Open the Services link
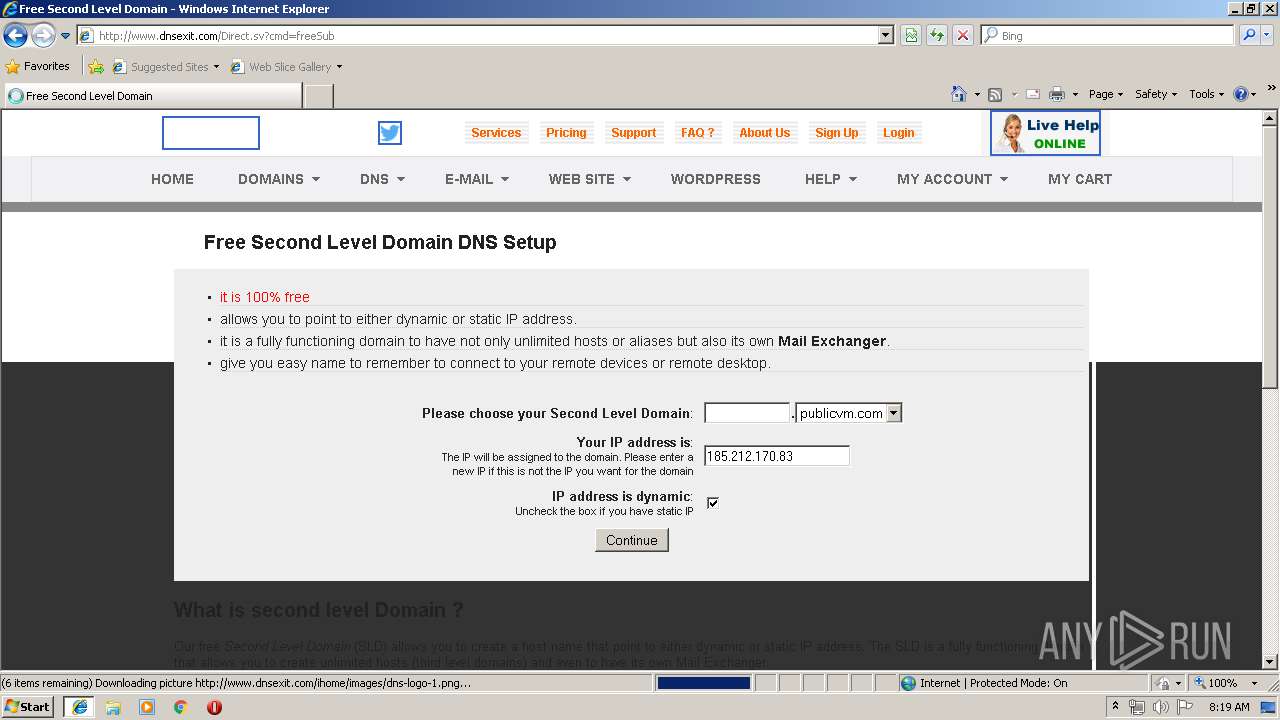1280x720 pixels. [496, 133]
